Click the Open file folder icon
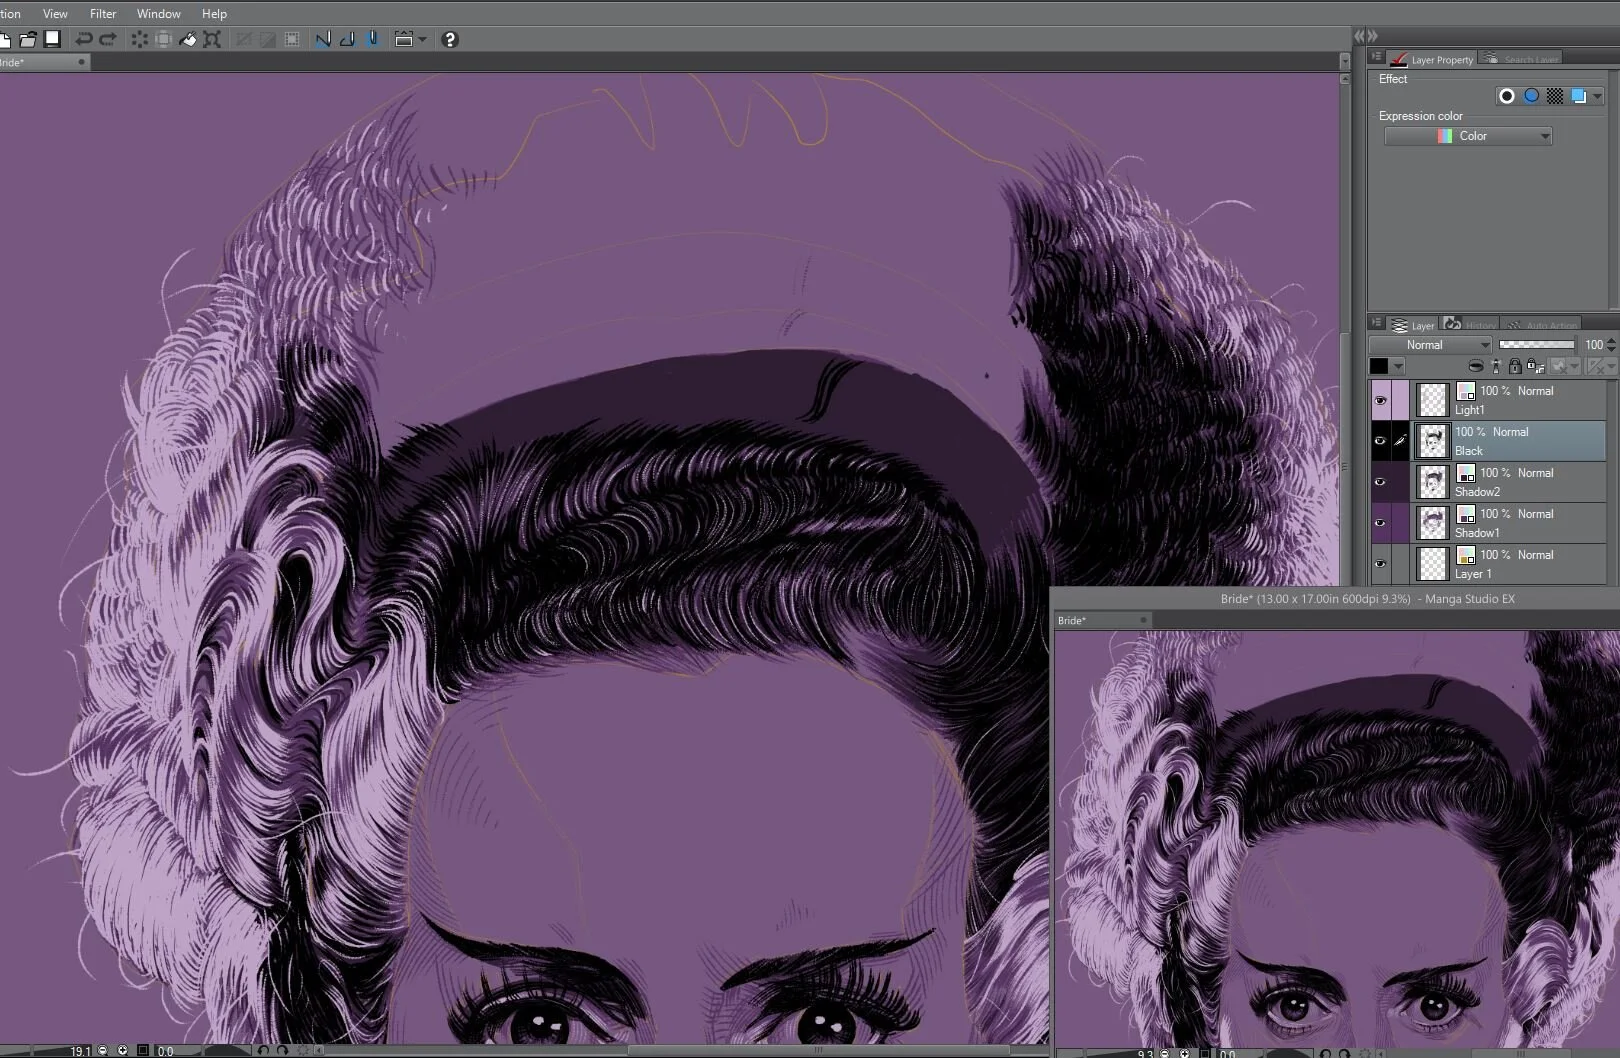This screenshot has width=1620, height=1058. tap(28, 39)
